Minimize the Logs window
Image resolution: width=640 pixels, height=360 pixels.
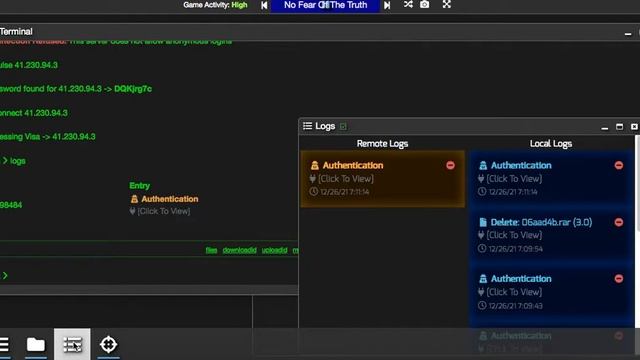604,127
